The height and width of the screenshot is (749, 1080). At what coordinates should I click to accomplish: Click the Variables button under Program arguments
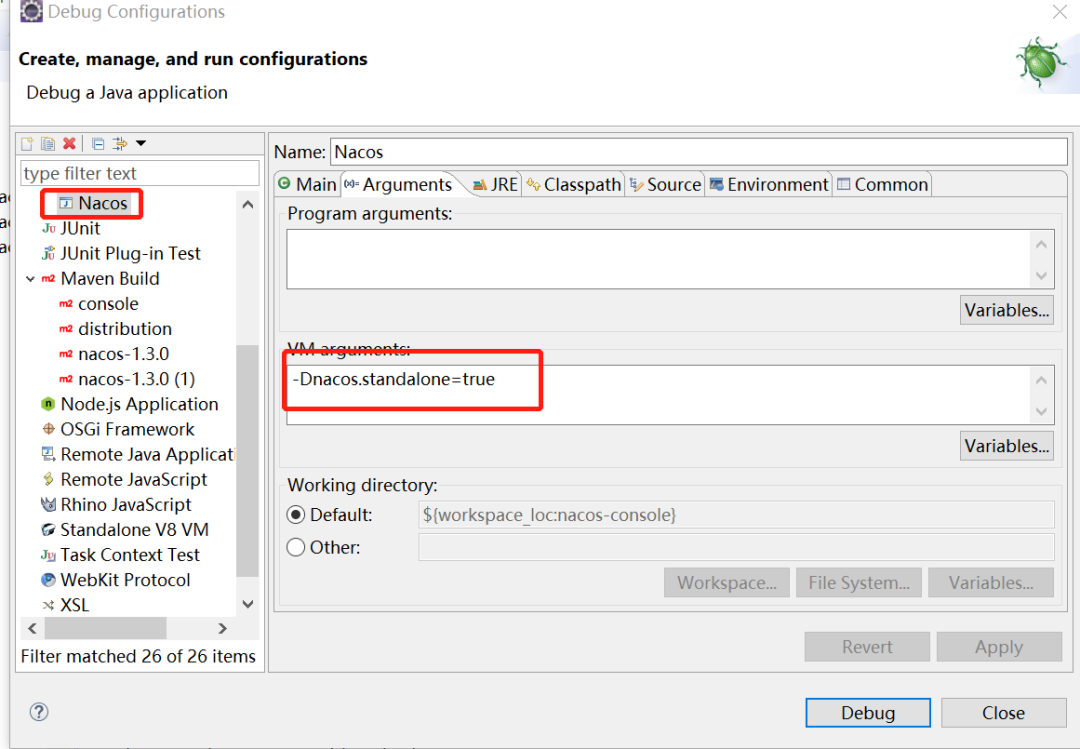pos(1006,310)
